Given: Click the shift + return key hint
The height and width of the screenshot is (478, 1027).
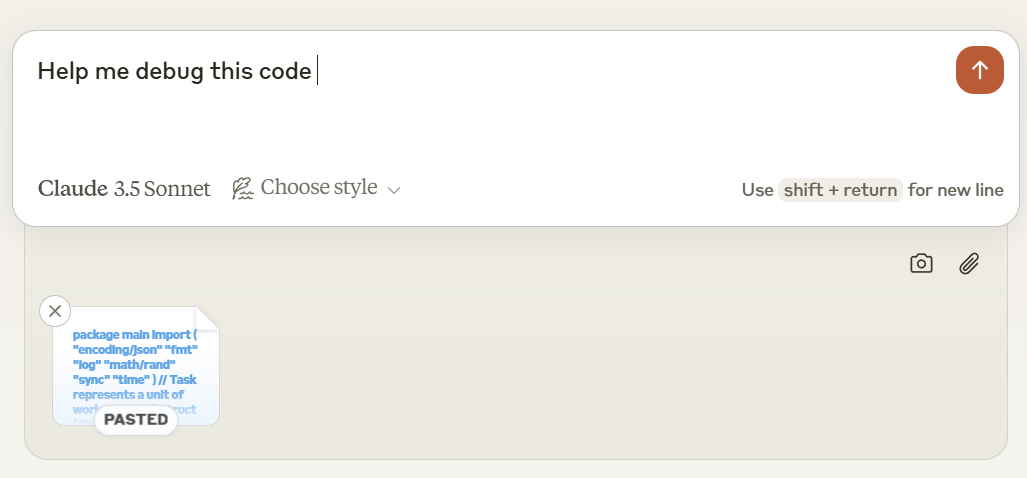Looking at the screenshot, I should [840, 190].
